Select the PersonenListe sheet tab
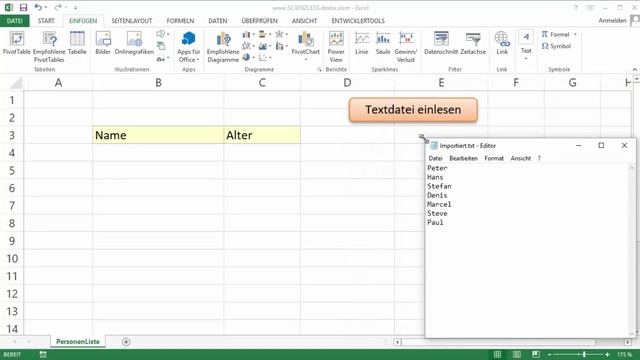This screenshot has width=640, height=360. 78,342
